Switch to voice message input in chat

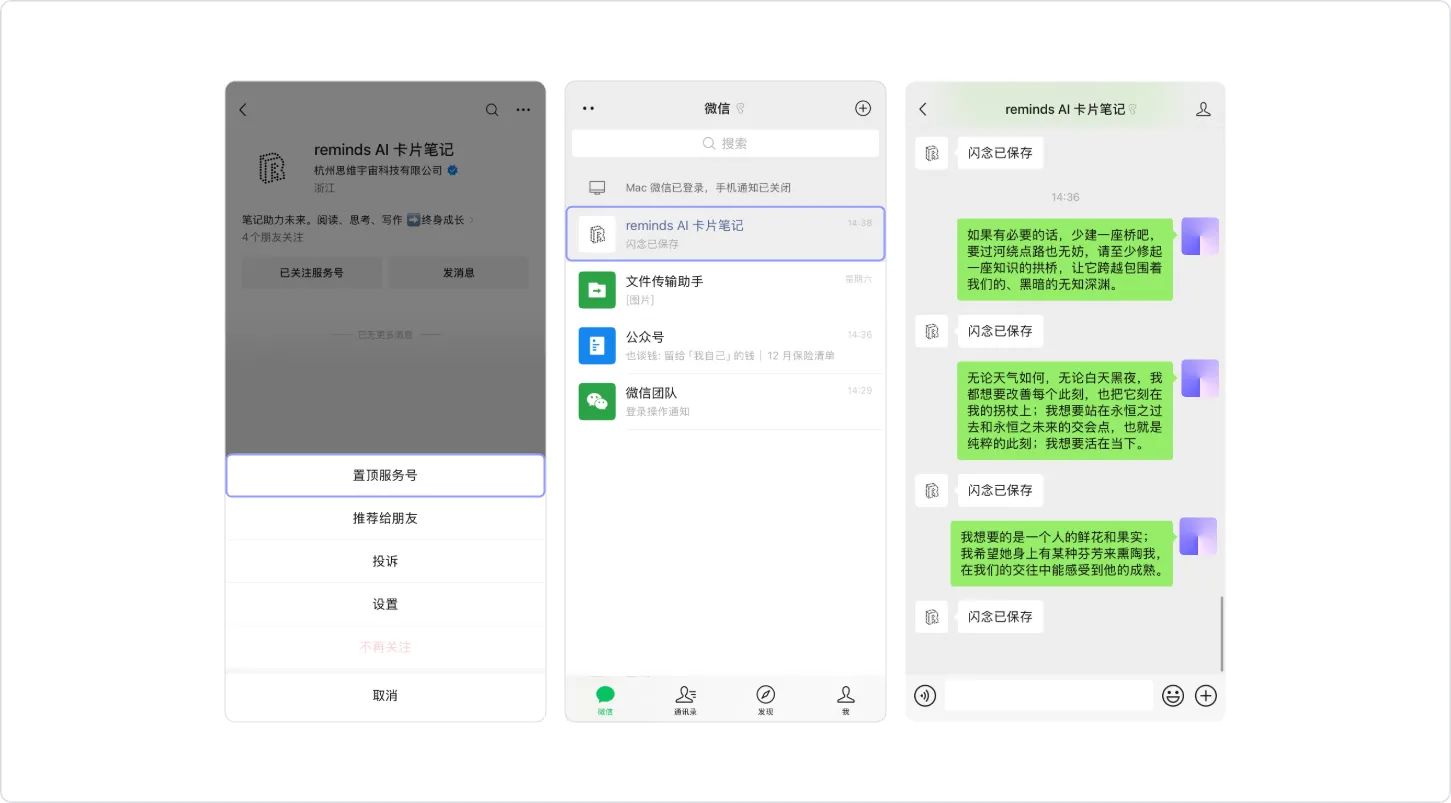pos(925,695)
